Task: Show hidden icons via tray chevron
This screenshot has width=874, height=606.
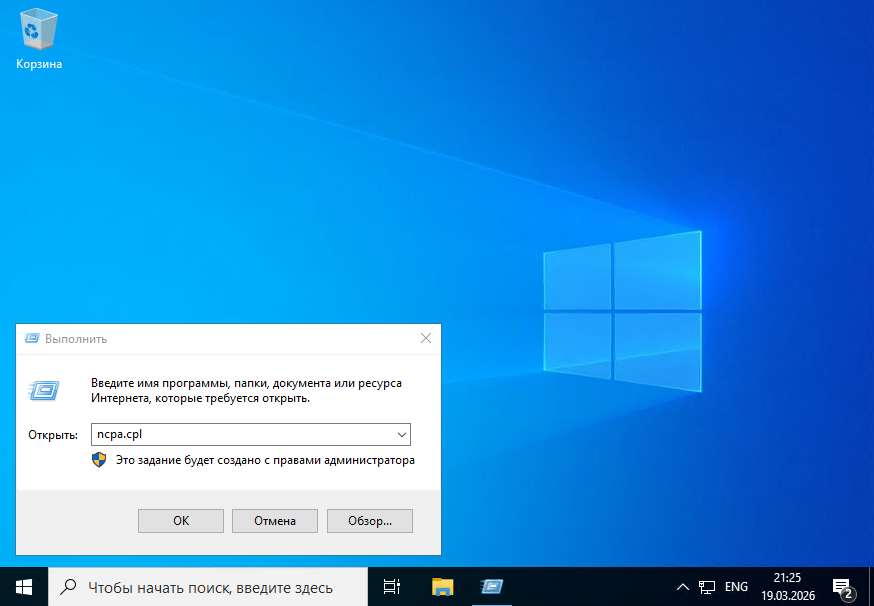Action: (x=682, y=587)
